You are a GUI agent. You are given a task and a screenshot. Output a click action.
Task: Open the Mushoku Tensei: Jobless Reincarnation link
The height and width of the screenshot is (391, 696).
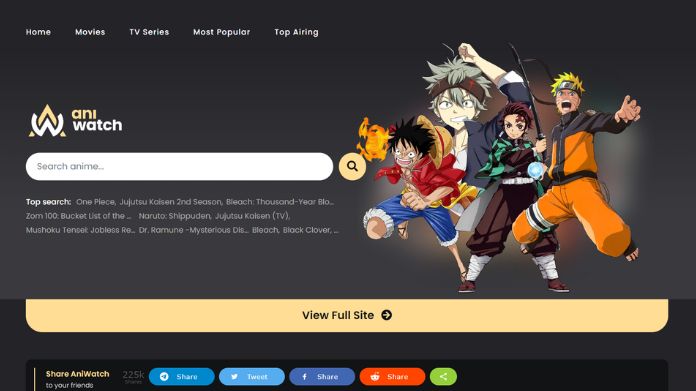pos(80,230)
